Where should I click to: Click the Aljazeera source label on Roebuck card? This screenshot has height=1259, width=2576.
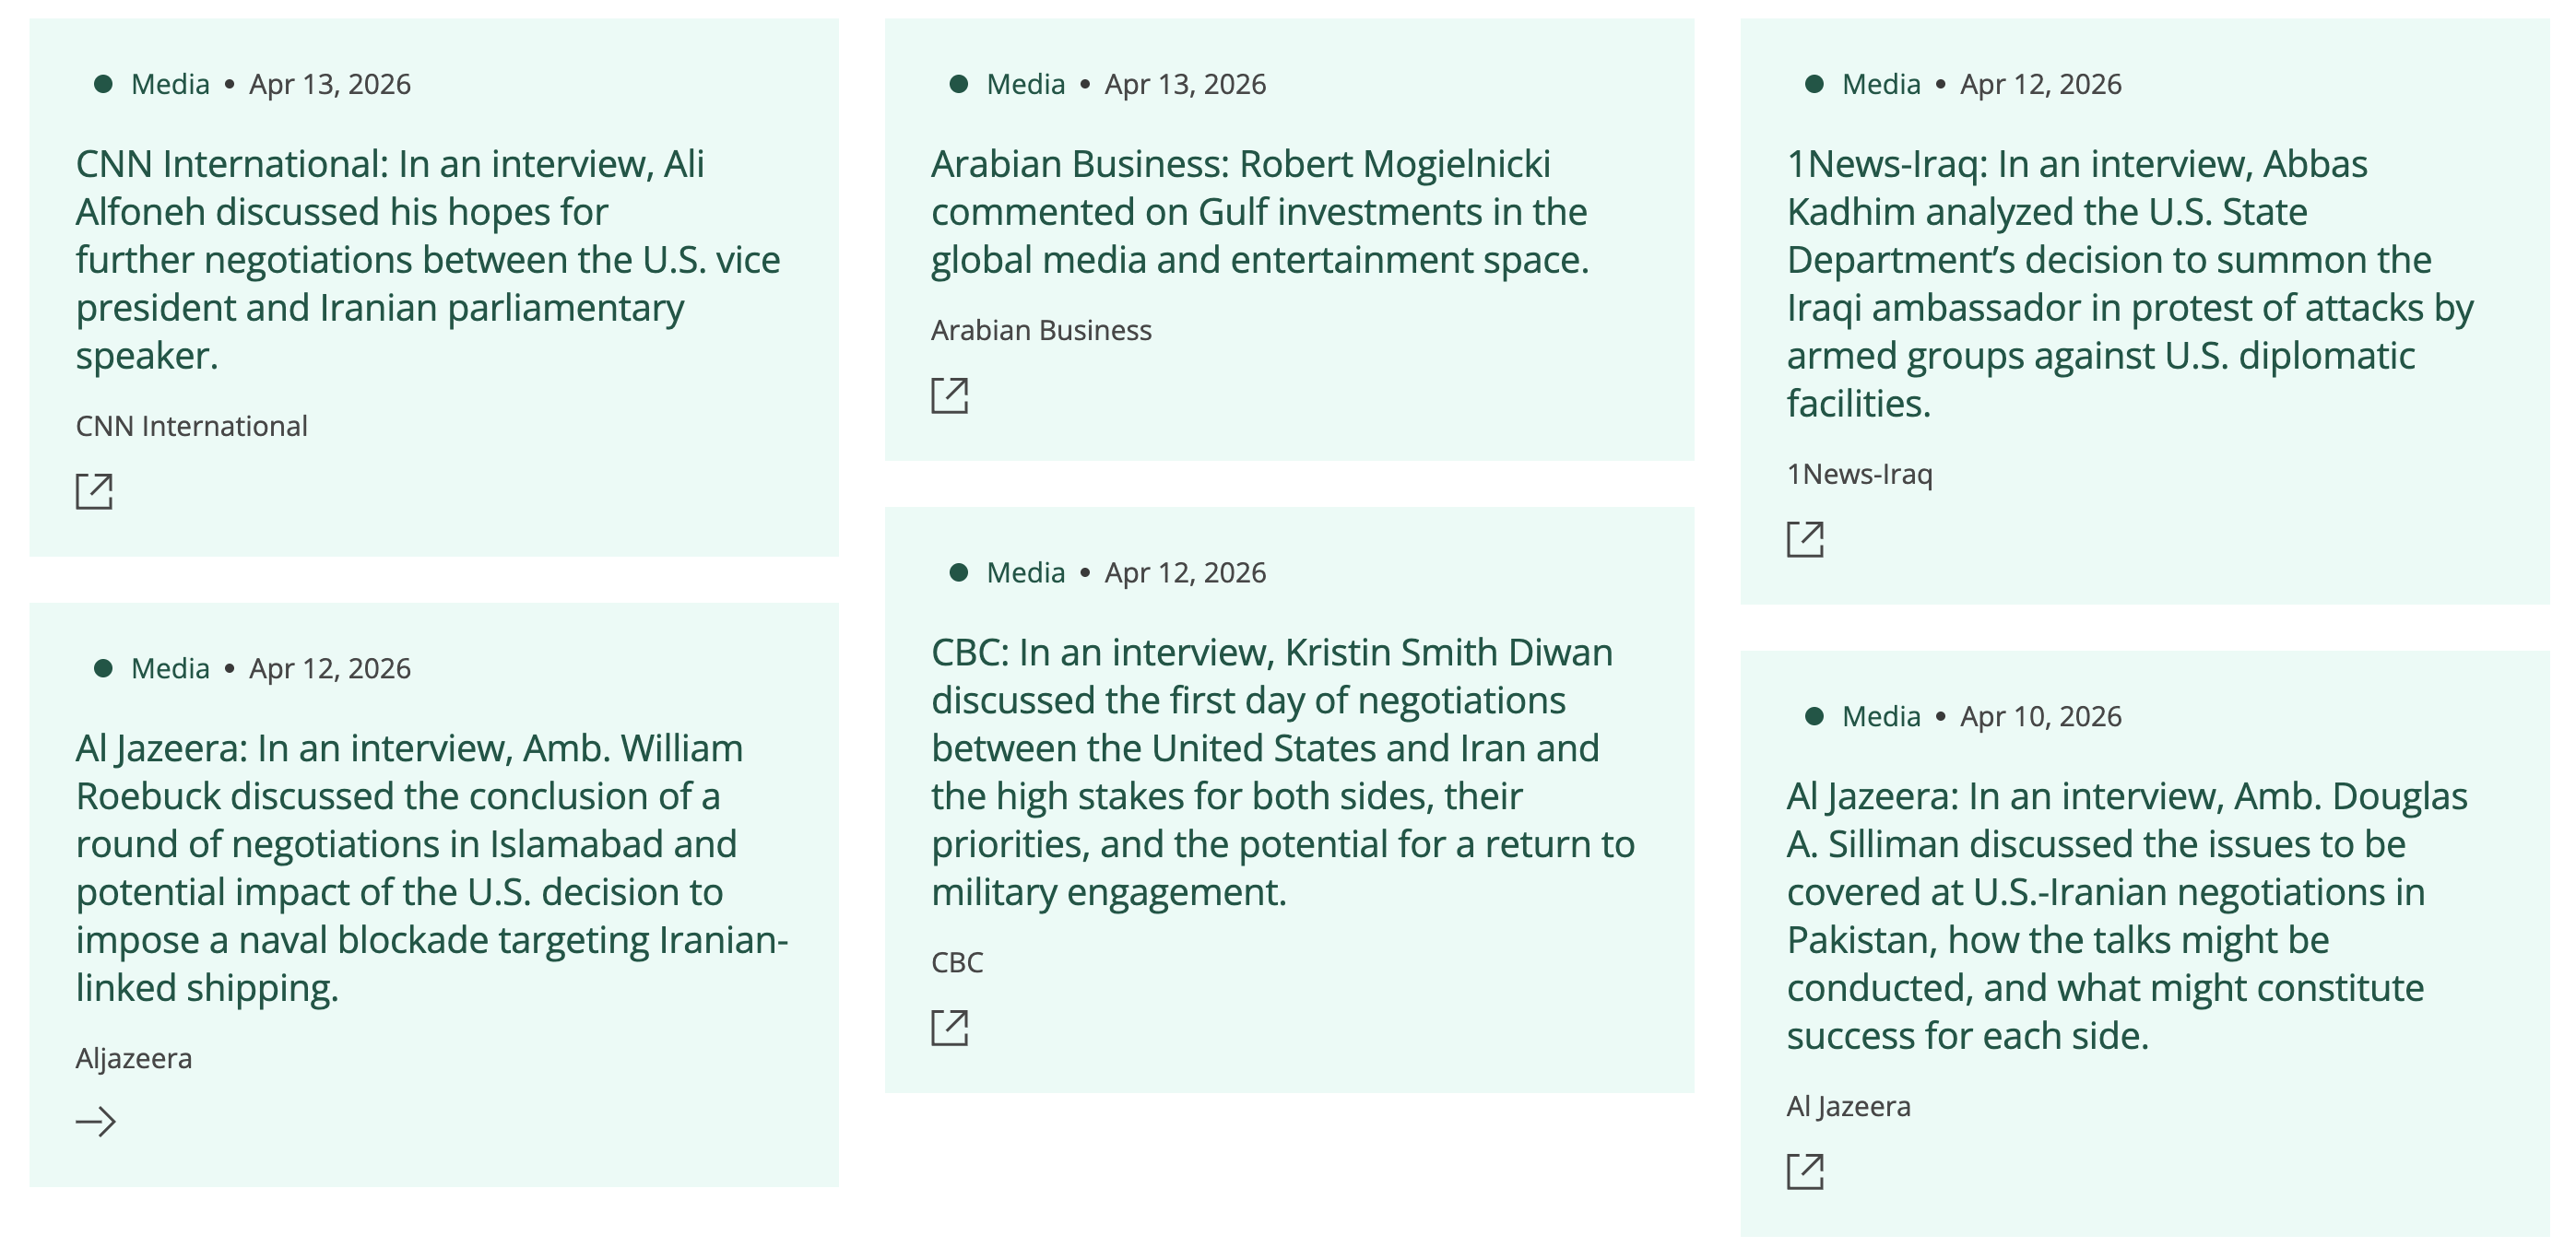134,1058
